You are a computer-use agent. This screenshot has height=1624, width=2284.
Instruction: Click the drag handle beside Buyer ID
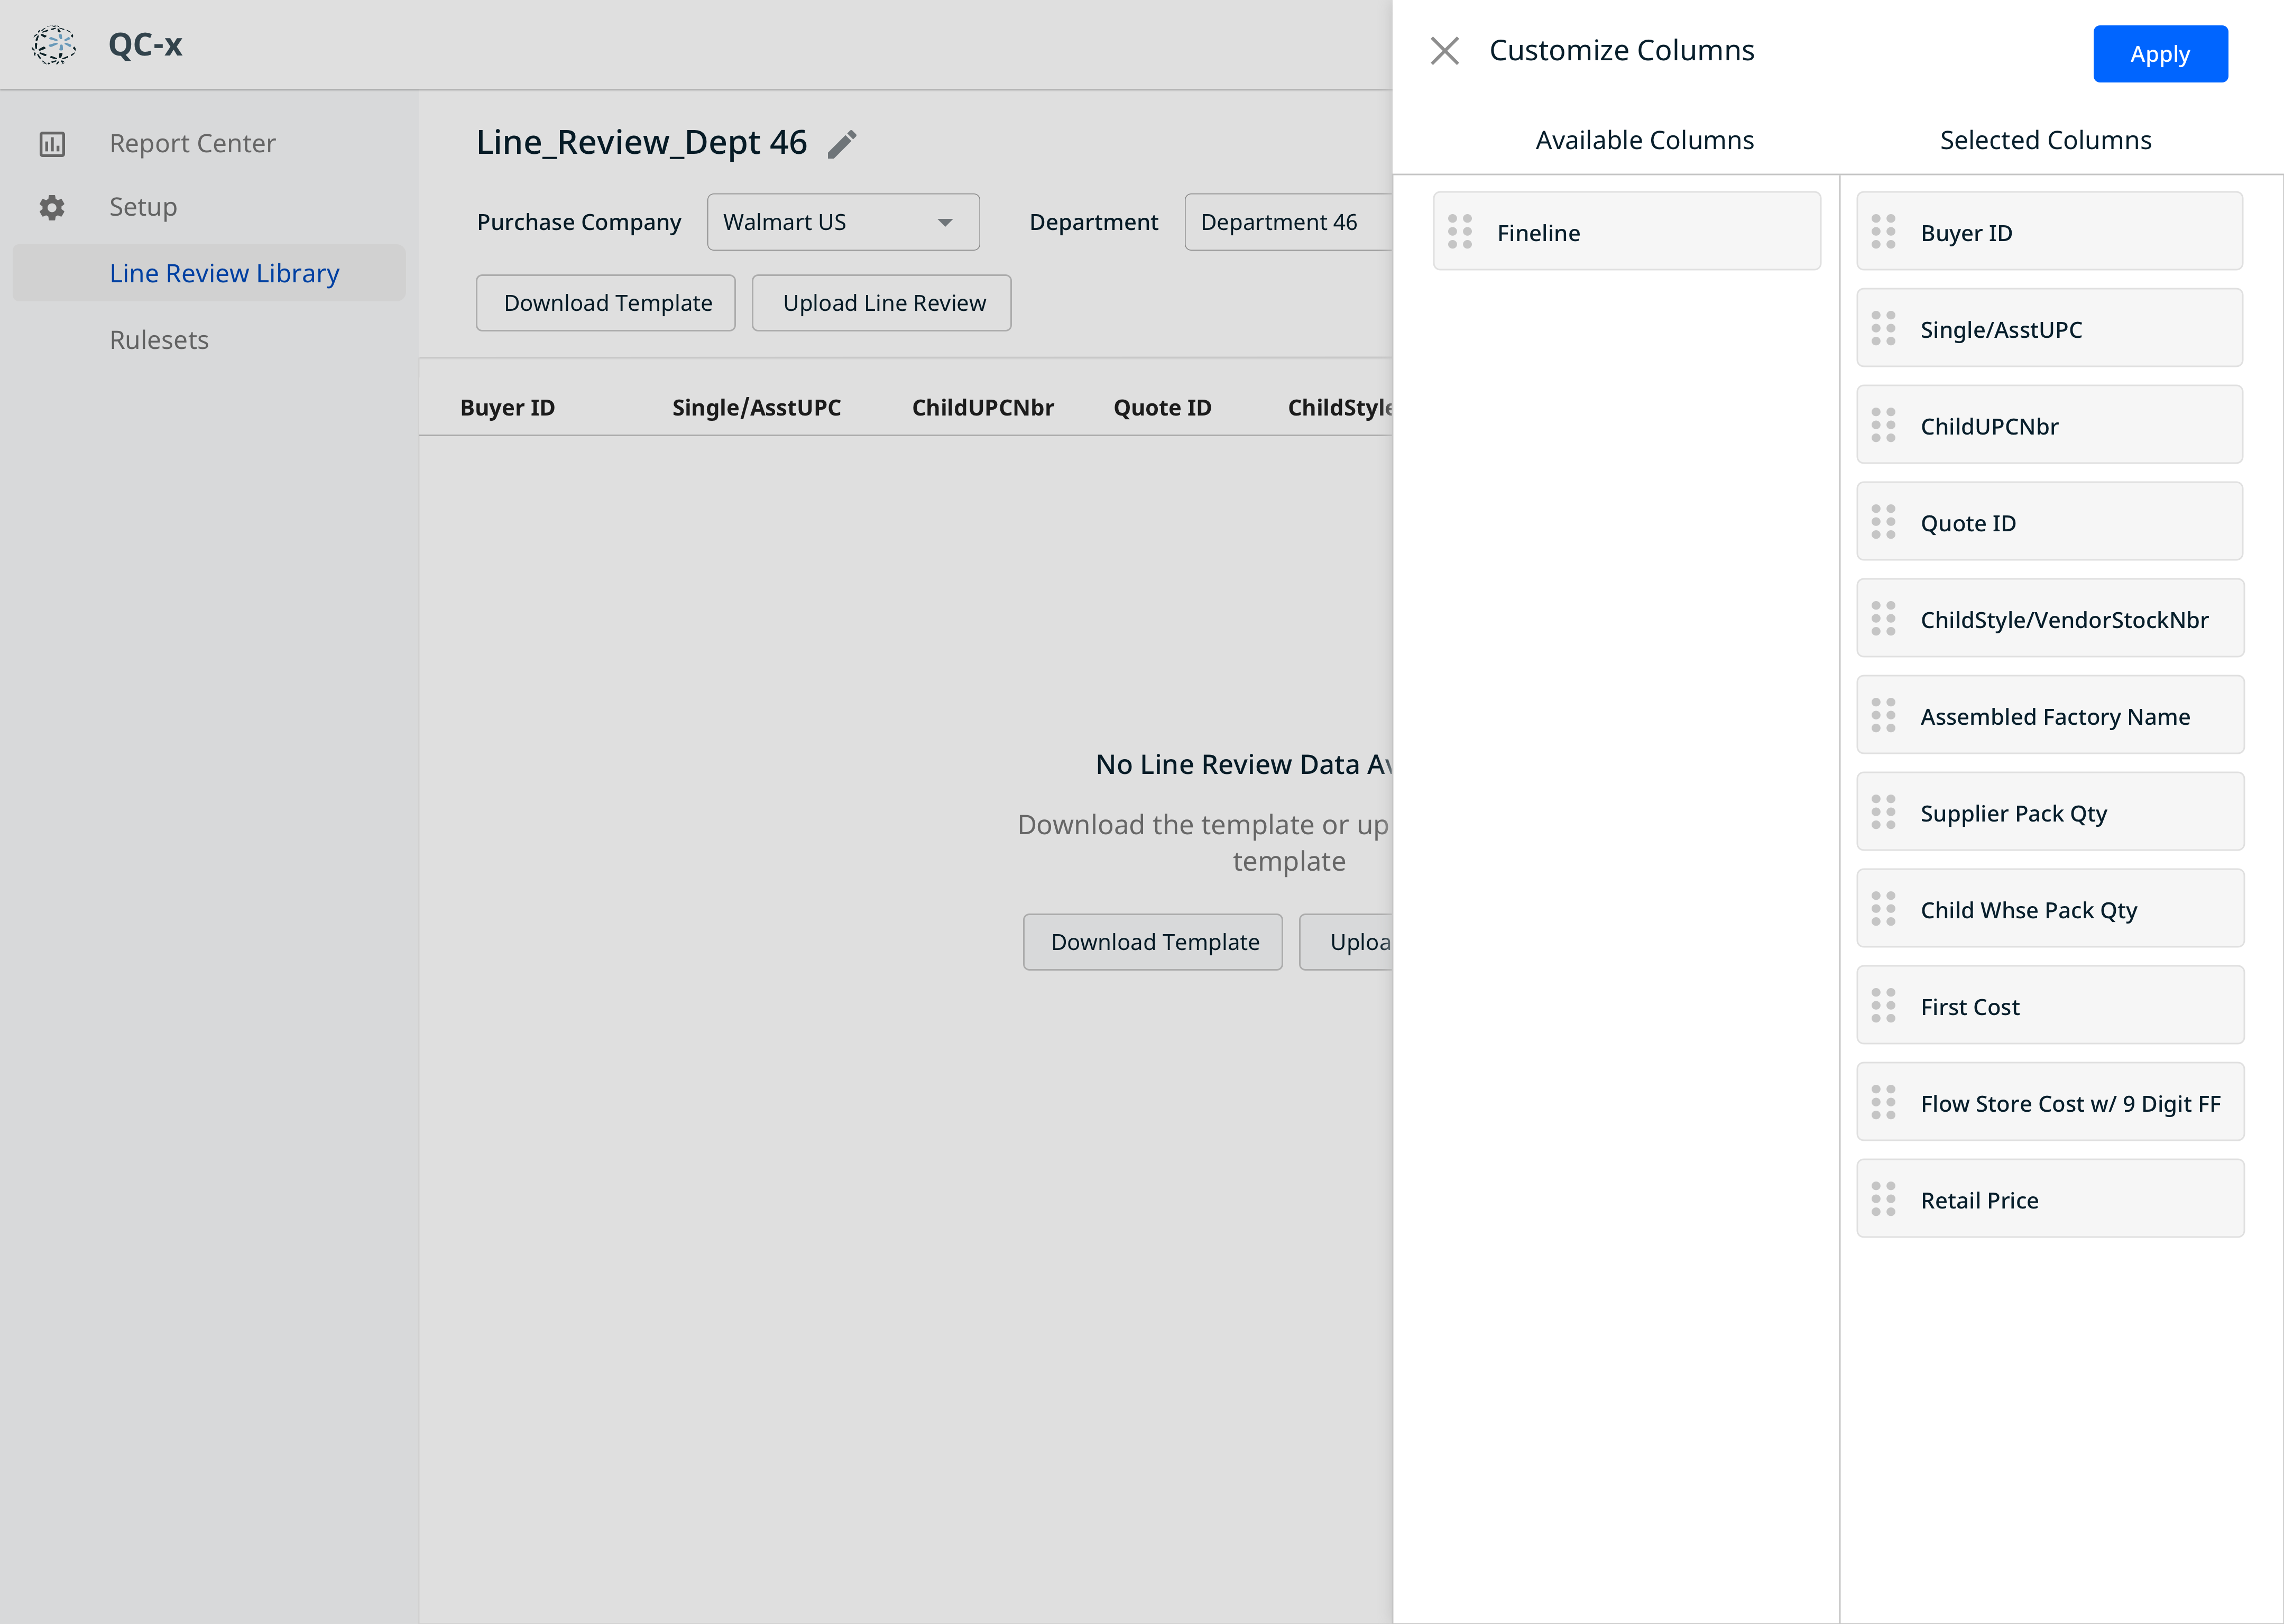[x=1884, y=232]
